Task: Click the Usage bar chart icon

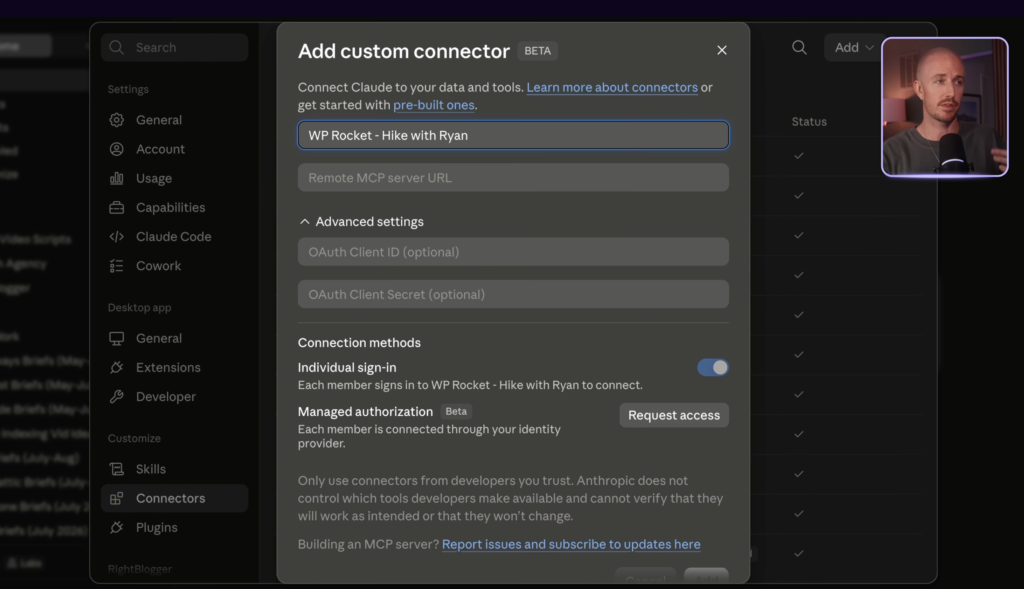Action: (117, 178)
